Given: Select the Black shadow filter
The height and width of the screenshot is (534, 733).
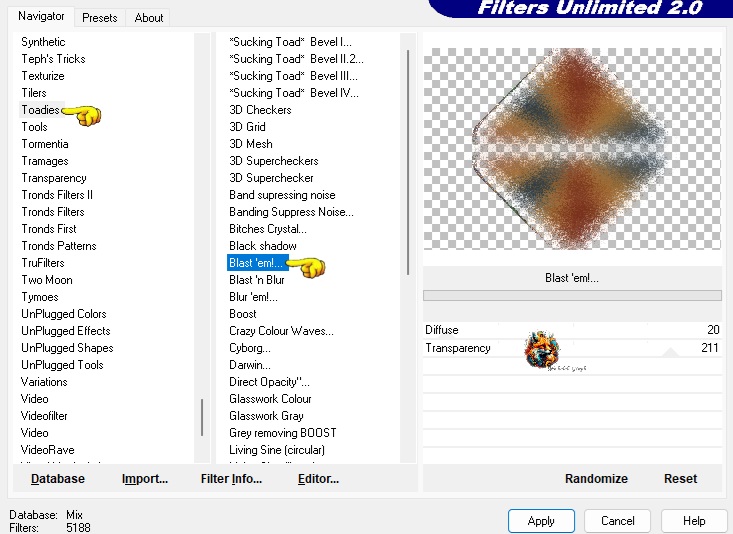Looking at the screenshot, I should pos(263,245).
